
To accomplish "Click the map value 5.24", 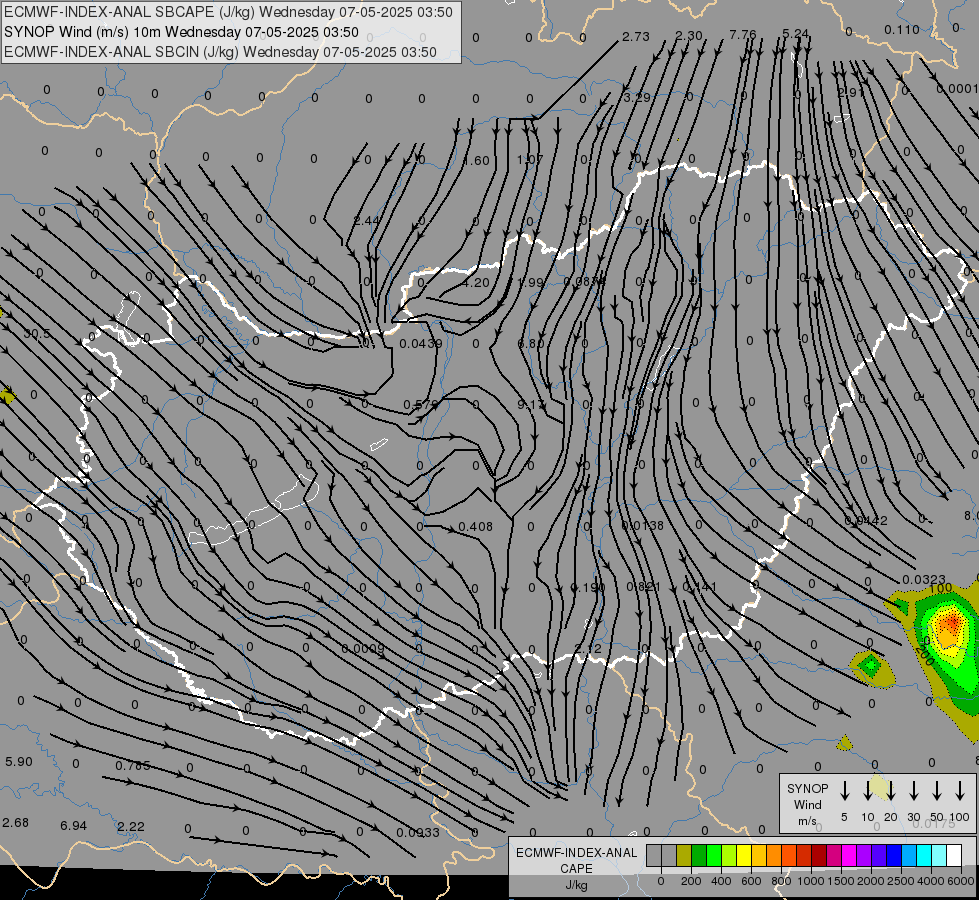I will coord(795,33).
